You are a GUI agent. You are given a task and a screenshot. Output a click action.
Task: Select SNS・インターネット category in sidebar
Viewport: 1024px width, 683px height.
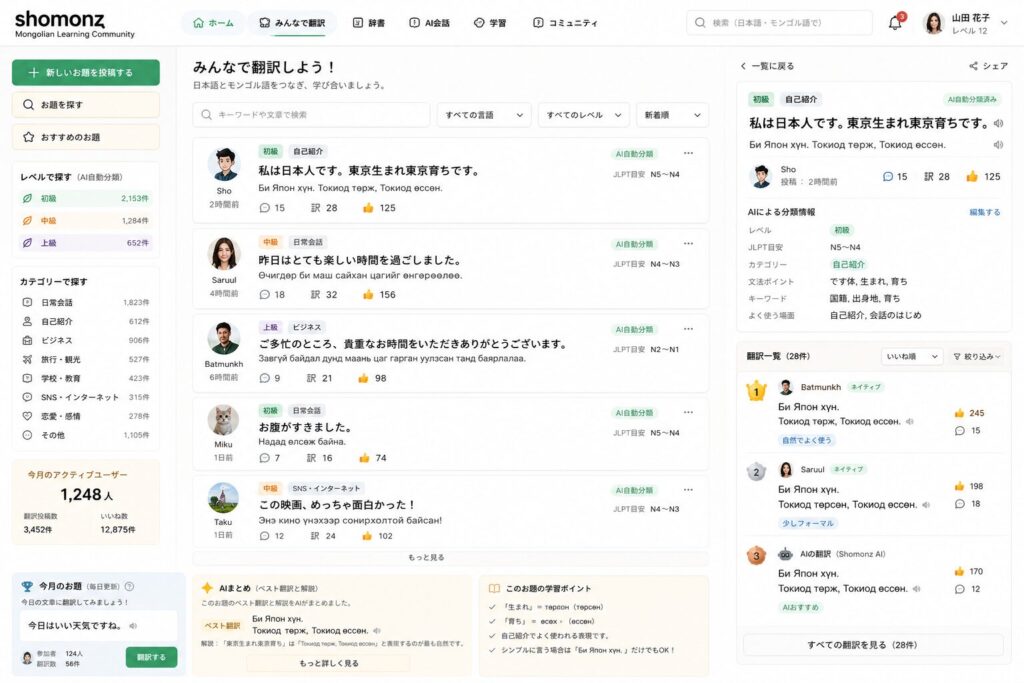[86, 397]
